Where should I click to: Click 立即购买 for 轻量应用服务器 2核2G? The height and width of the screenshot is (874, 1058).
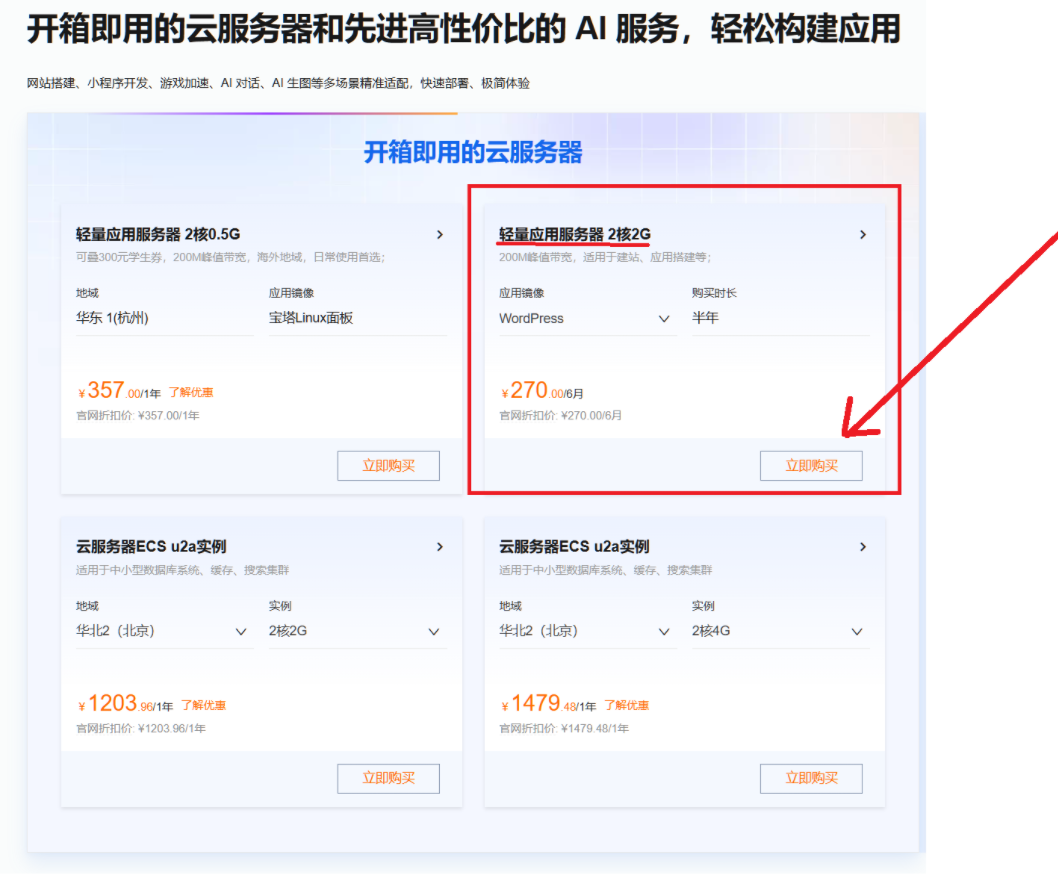coord(811,465)
